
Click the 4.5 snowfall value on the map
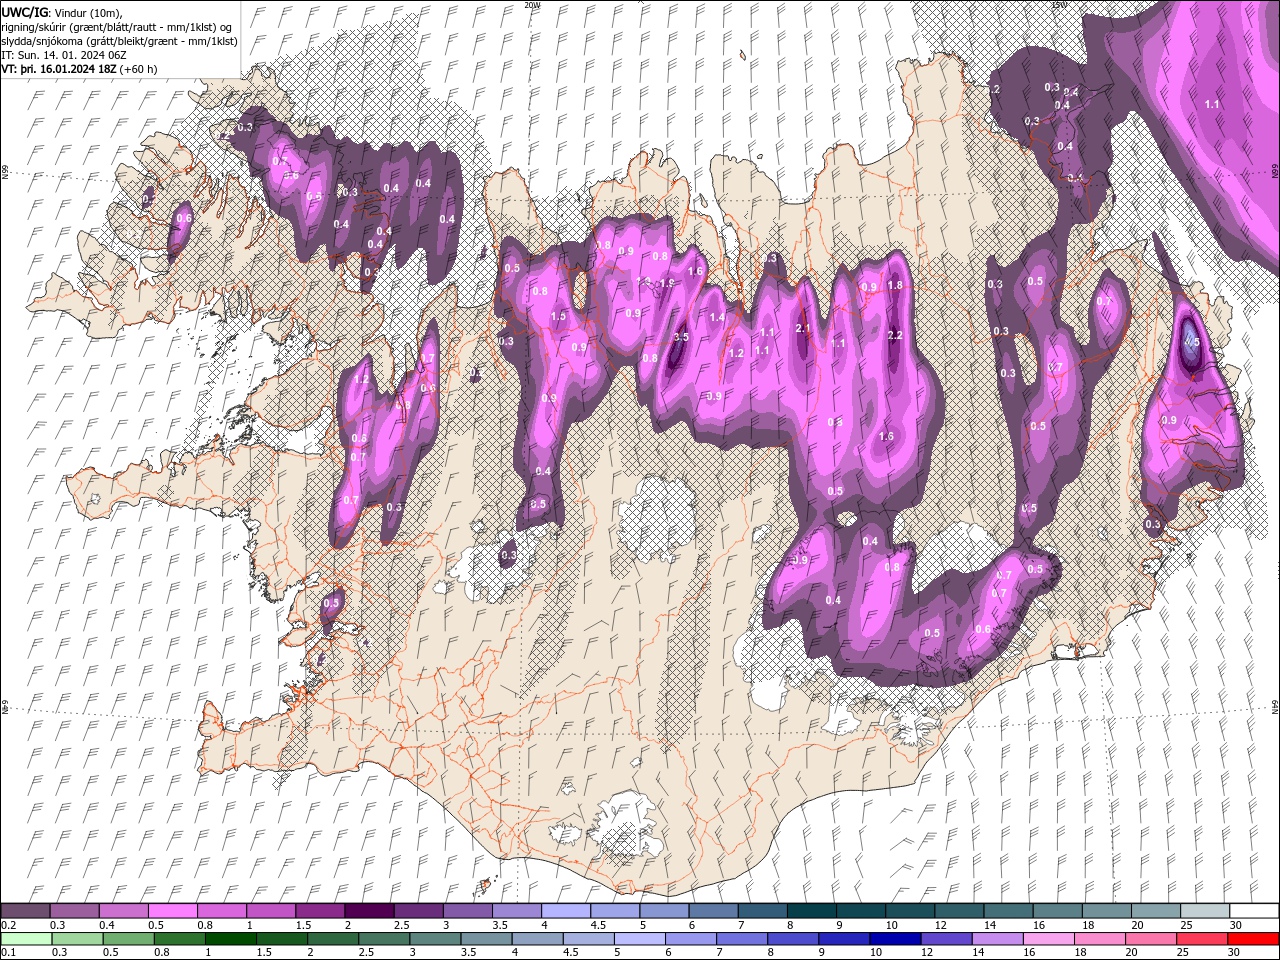pyautogui.click(x=1191, y=341)
